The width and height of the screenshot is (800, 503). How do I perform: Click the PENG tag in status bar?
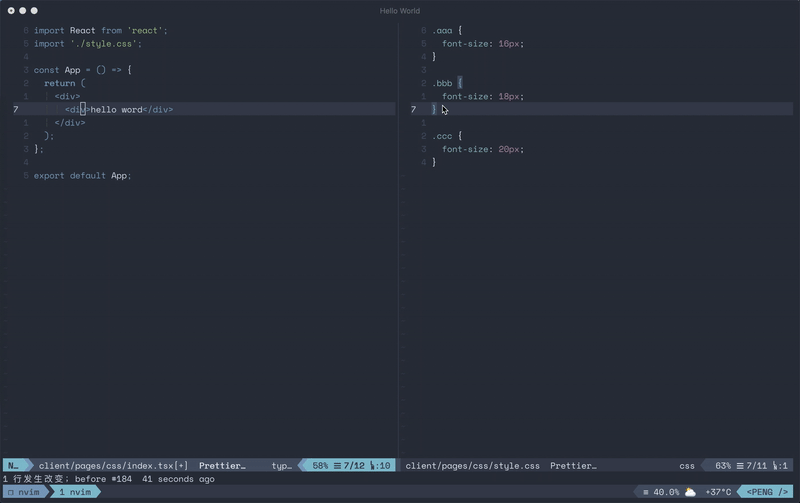767,492
